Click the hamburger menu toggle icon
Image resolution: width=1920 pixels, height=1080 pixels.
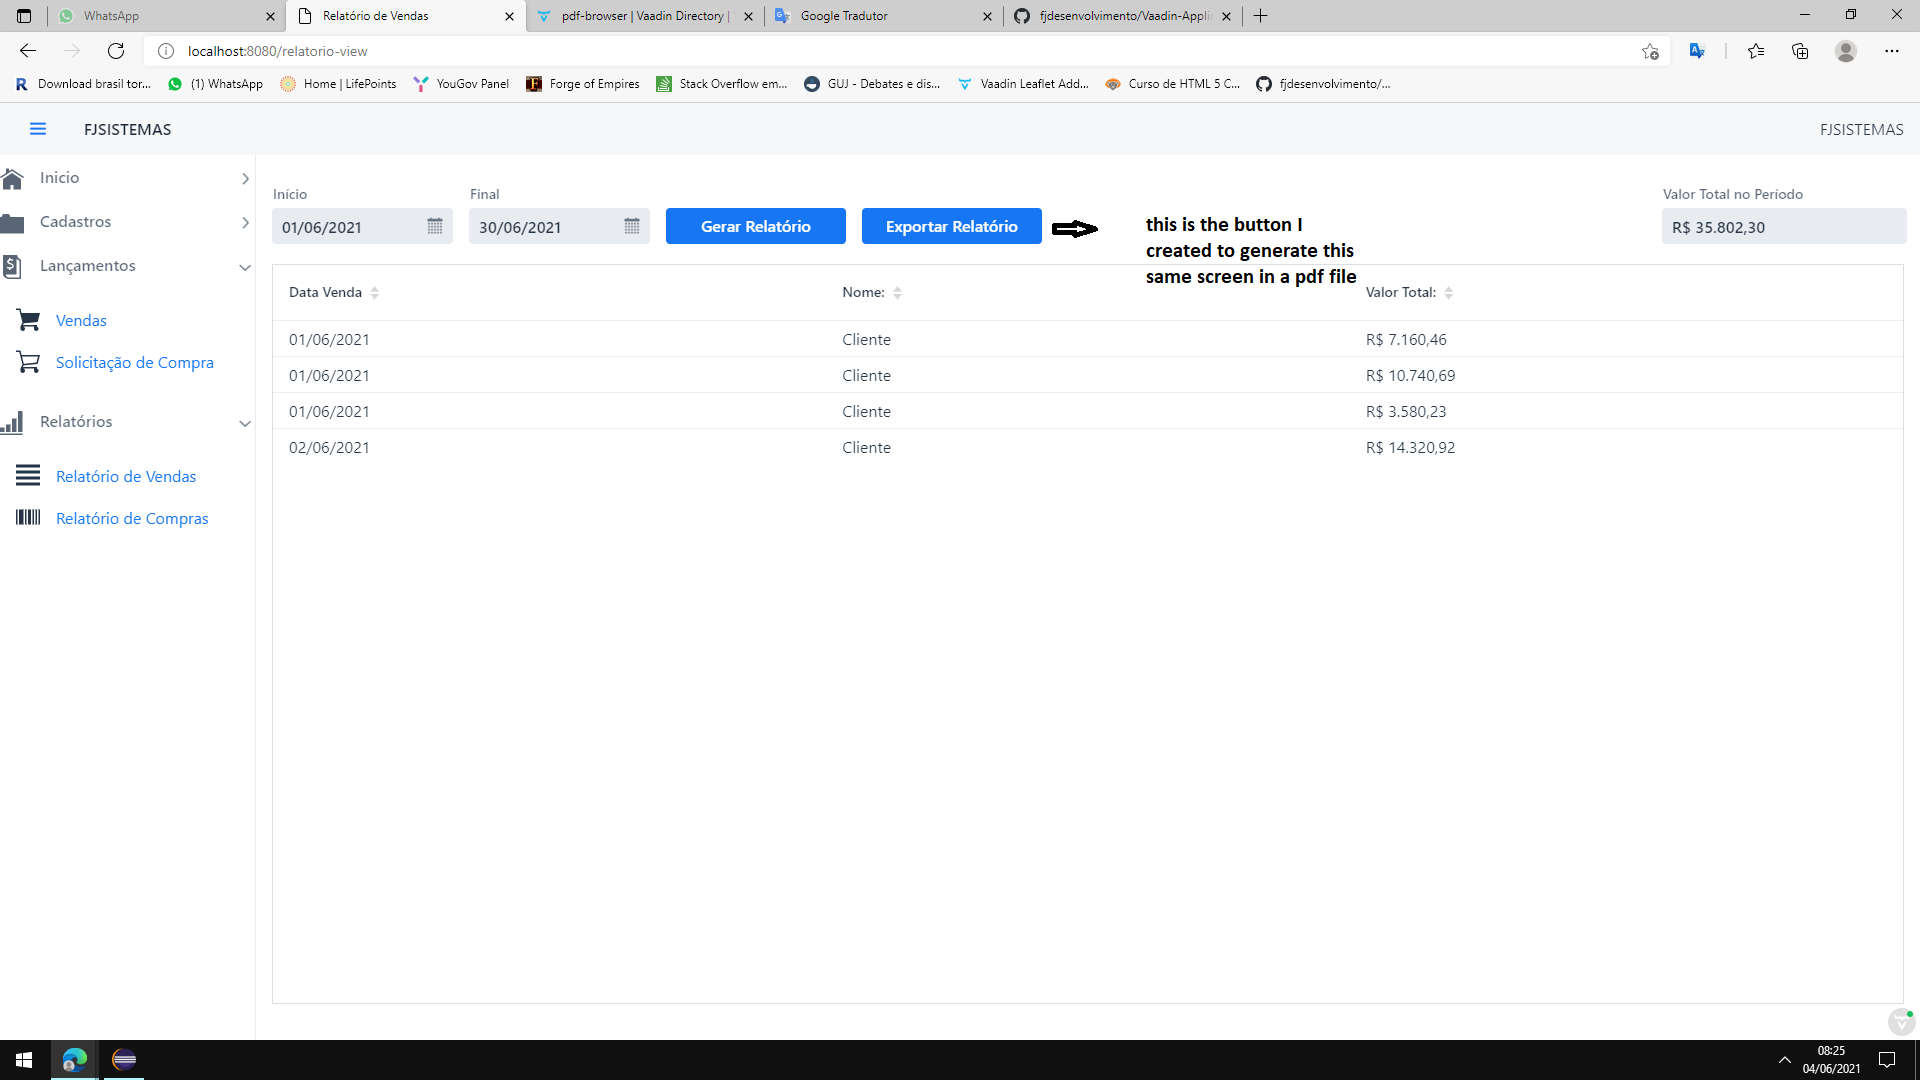(38, 129)
